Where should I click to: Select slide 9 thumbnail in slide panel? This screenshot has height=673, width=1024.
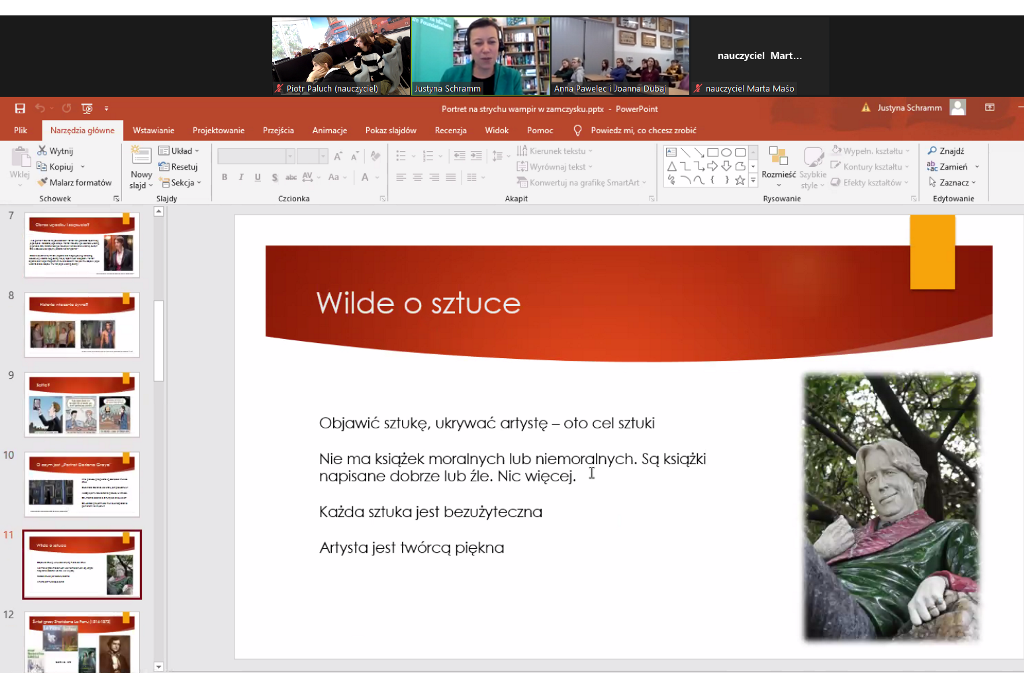(82, 405)
